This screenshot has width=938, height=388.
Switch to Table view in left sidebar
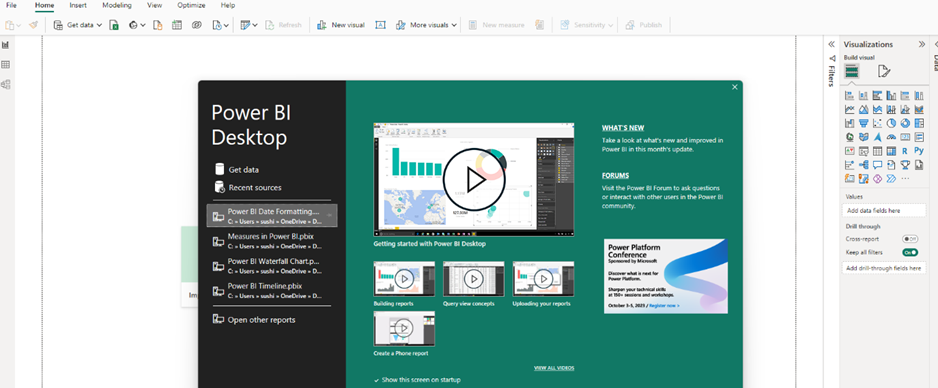(6, 65)
